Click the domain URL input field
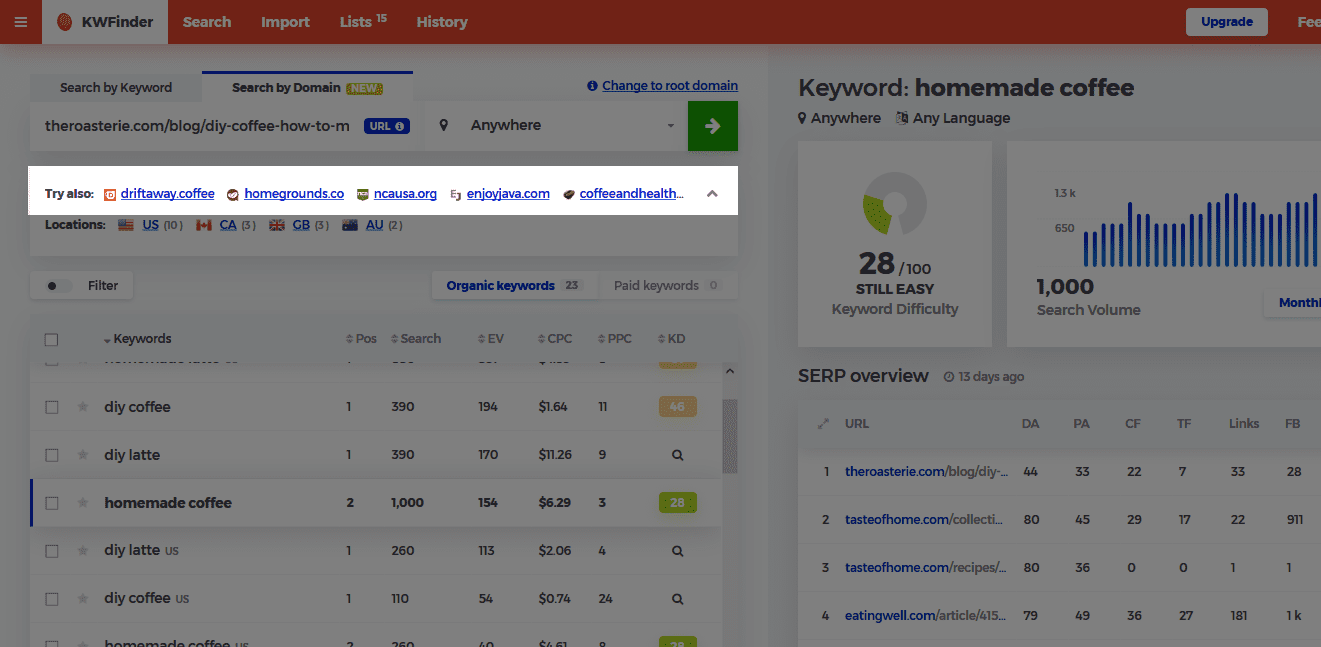This screenshot has width=1321, height=647. click(197, 126)
